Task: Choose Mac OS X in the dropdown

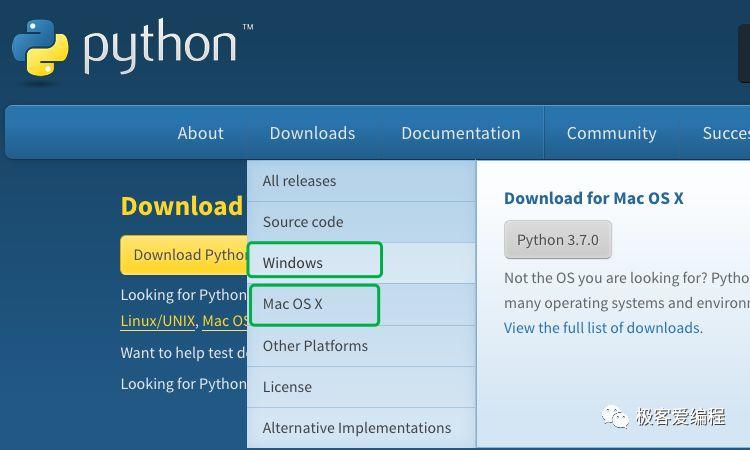Action: [x=362, y=304]
